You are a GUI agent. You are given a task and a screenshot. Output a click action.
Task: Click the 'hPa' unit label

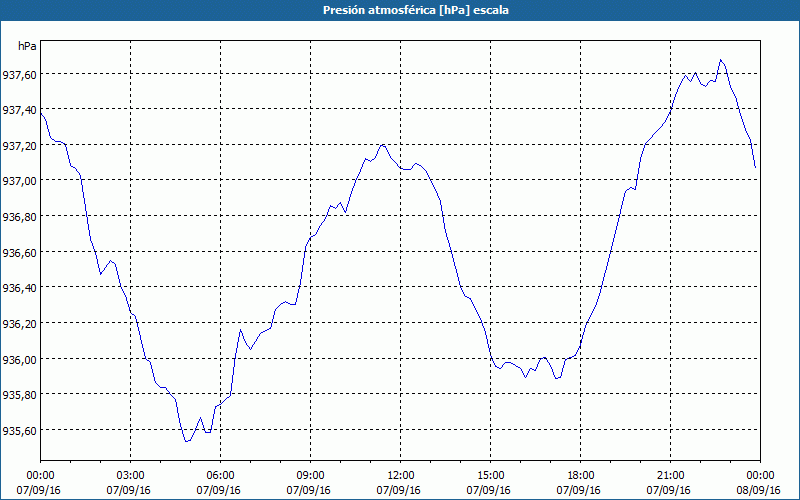[x=27, y=46]
